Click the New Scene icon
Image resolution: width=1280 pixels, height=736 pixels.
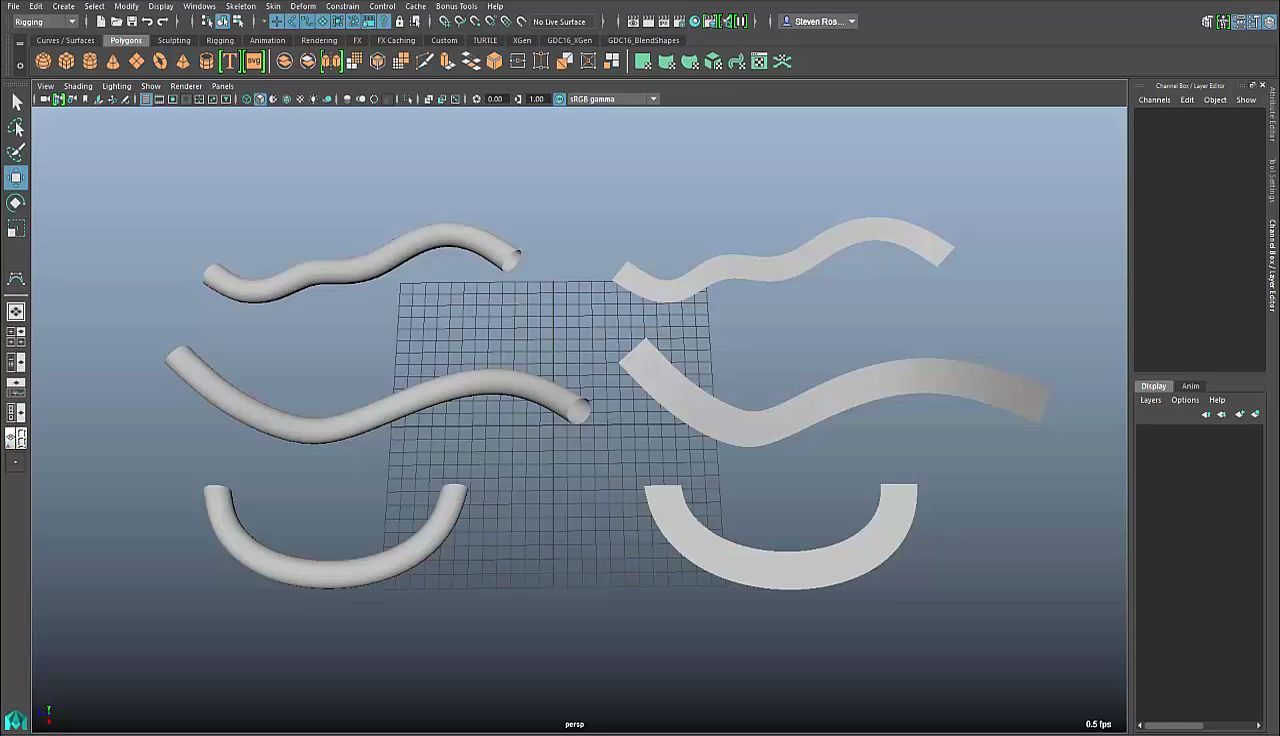101,21
